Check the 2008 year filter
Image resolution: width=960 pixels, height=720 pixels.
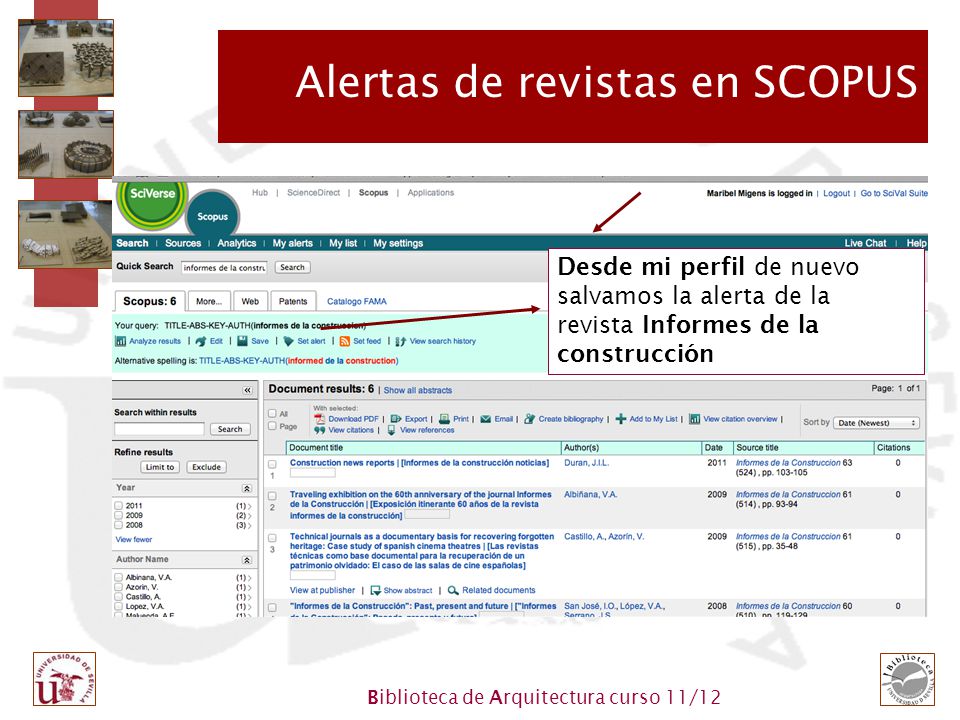tap(119, 525)
